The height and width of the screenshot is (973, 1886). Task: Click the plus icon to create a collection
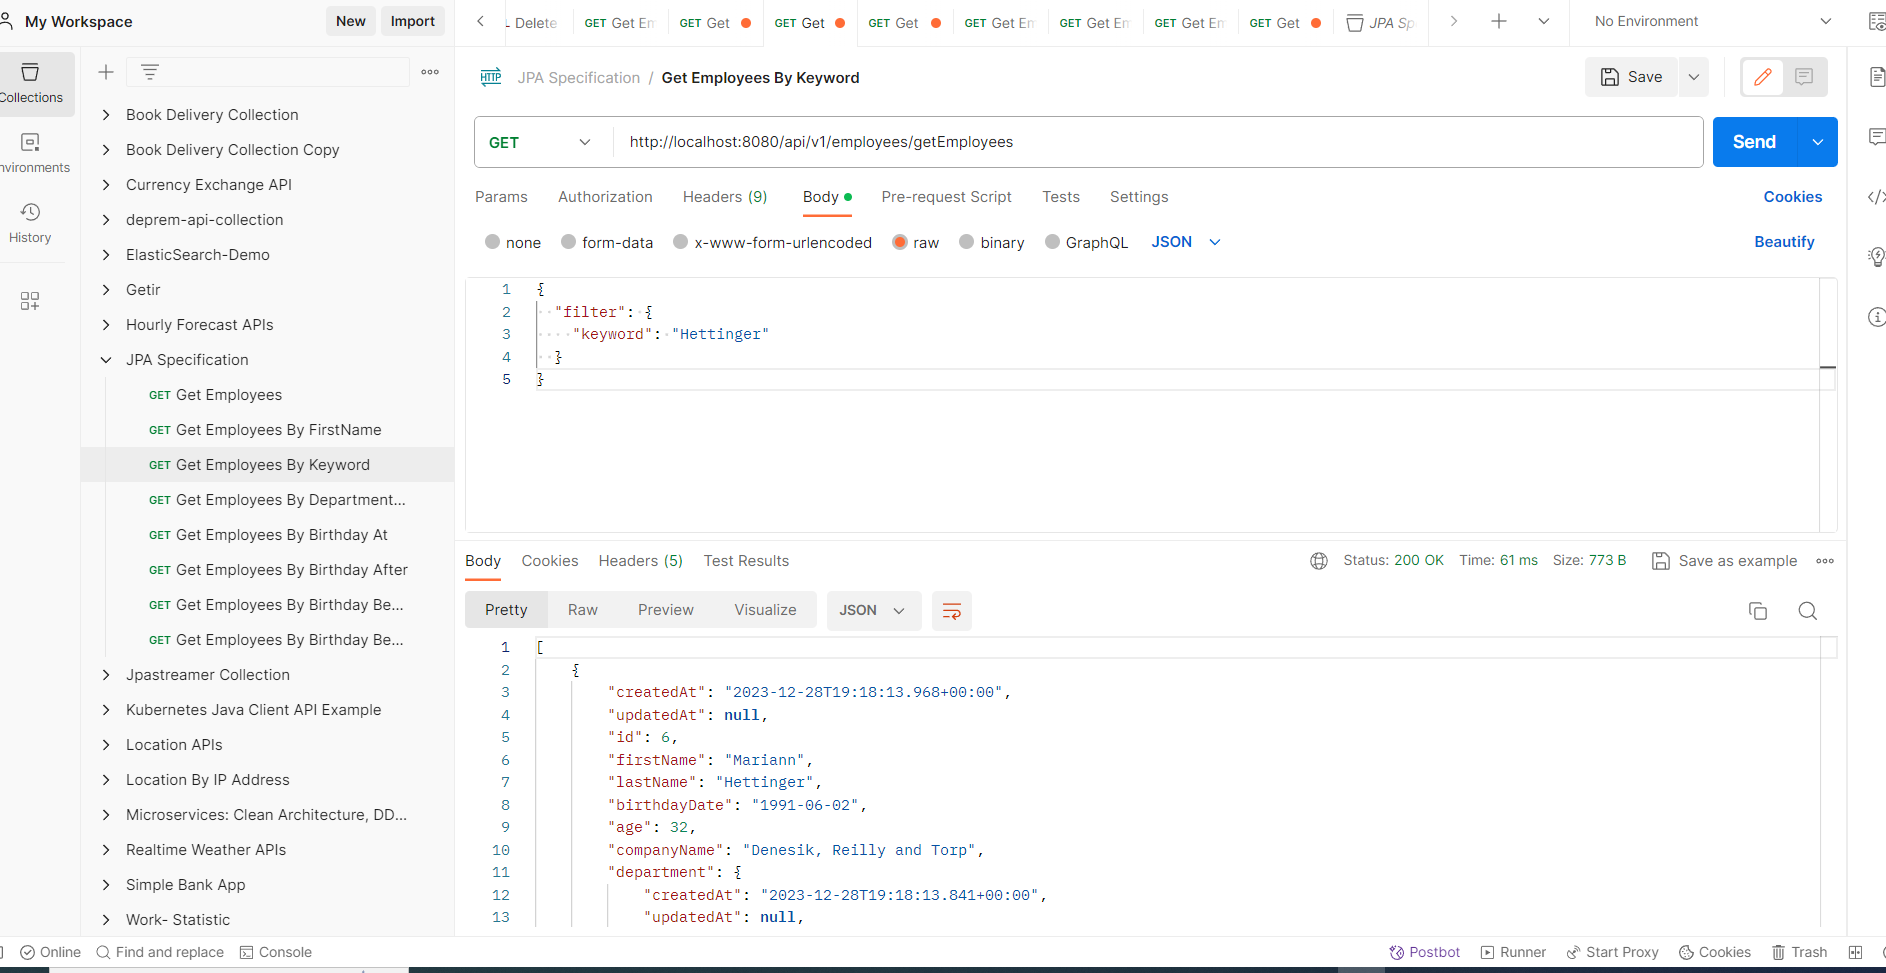[106, 72]
